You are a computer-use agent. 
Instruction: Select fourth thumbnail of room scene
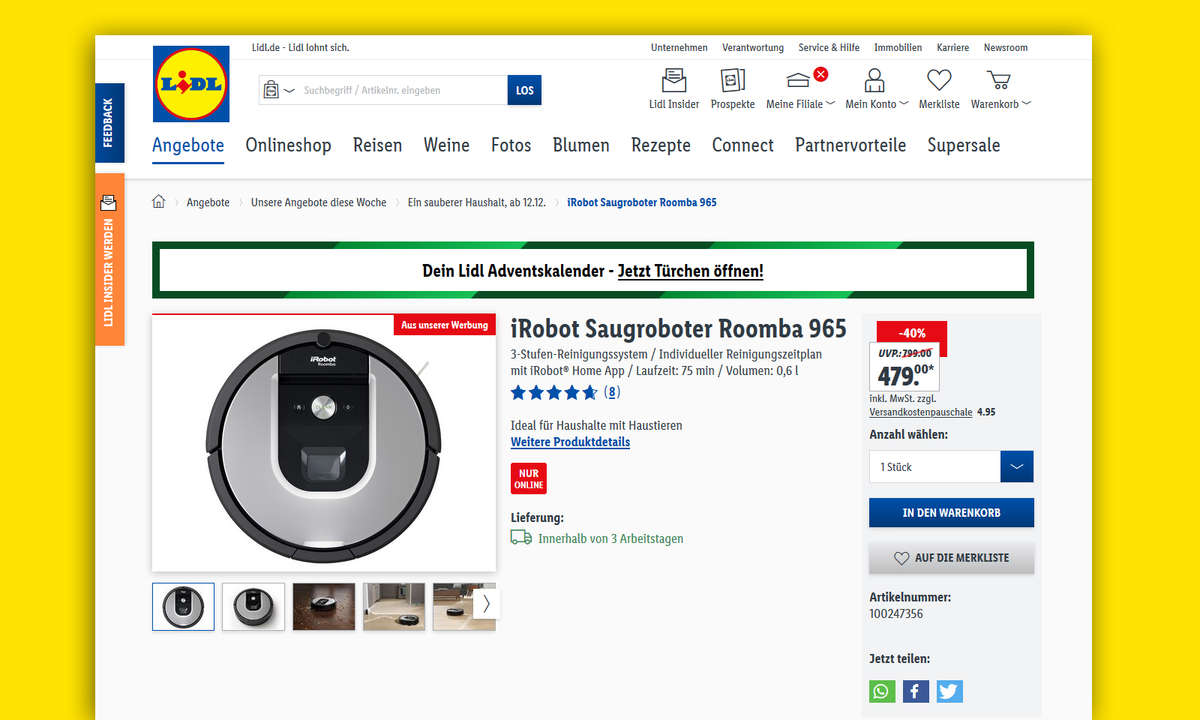click(x=394, y=607)
